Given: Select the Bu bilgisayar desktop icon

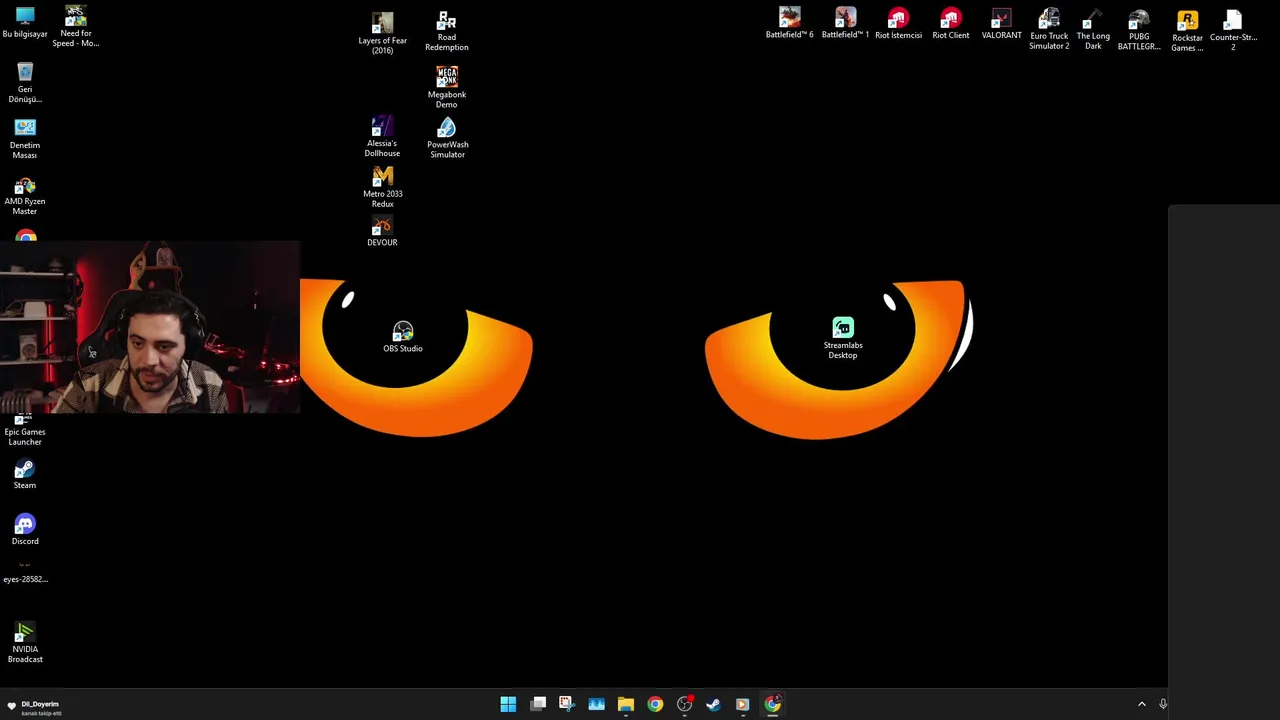Looking at the screenshot, I should (25, 22).
